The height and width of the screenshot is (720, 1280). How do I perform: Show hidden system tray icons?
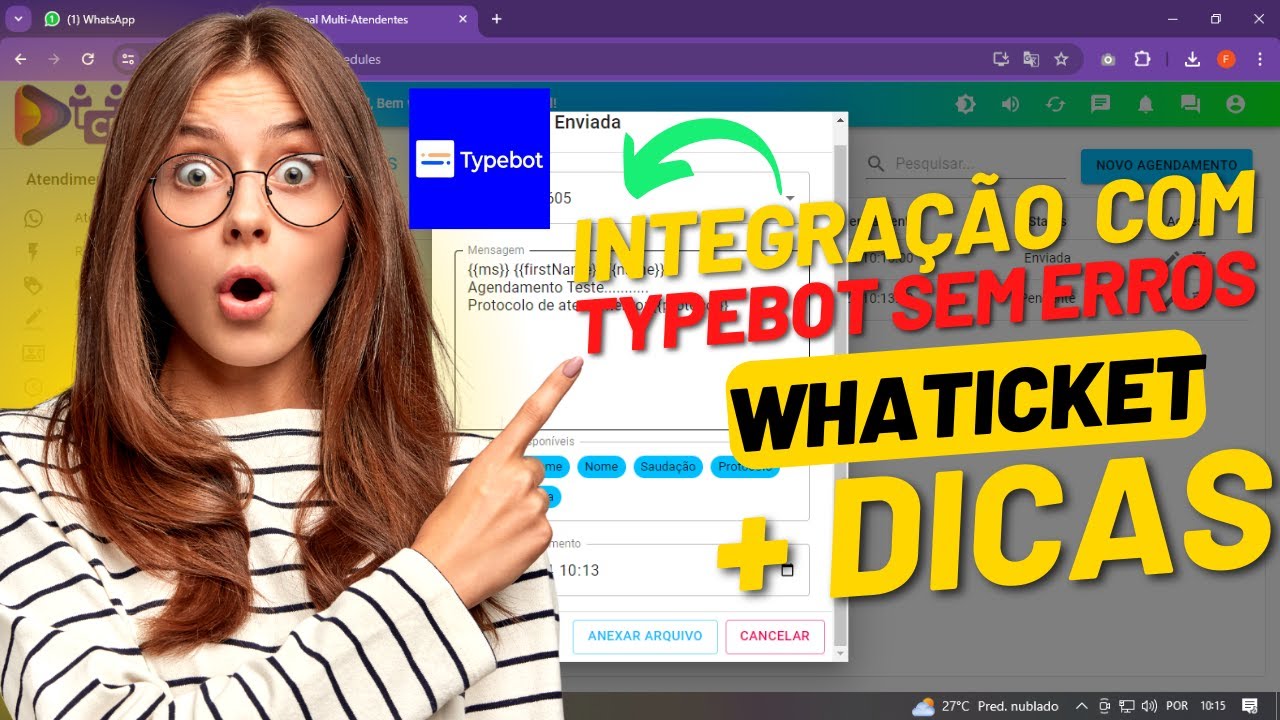[1083, 706]
